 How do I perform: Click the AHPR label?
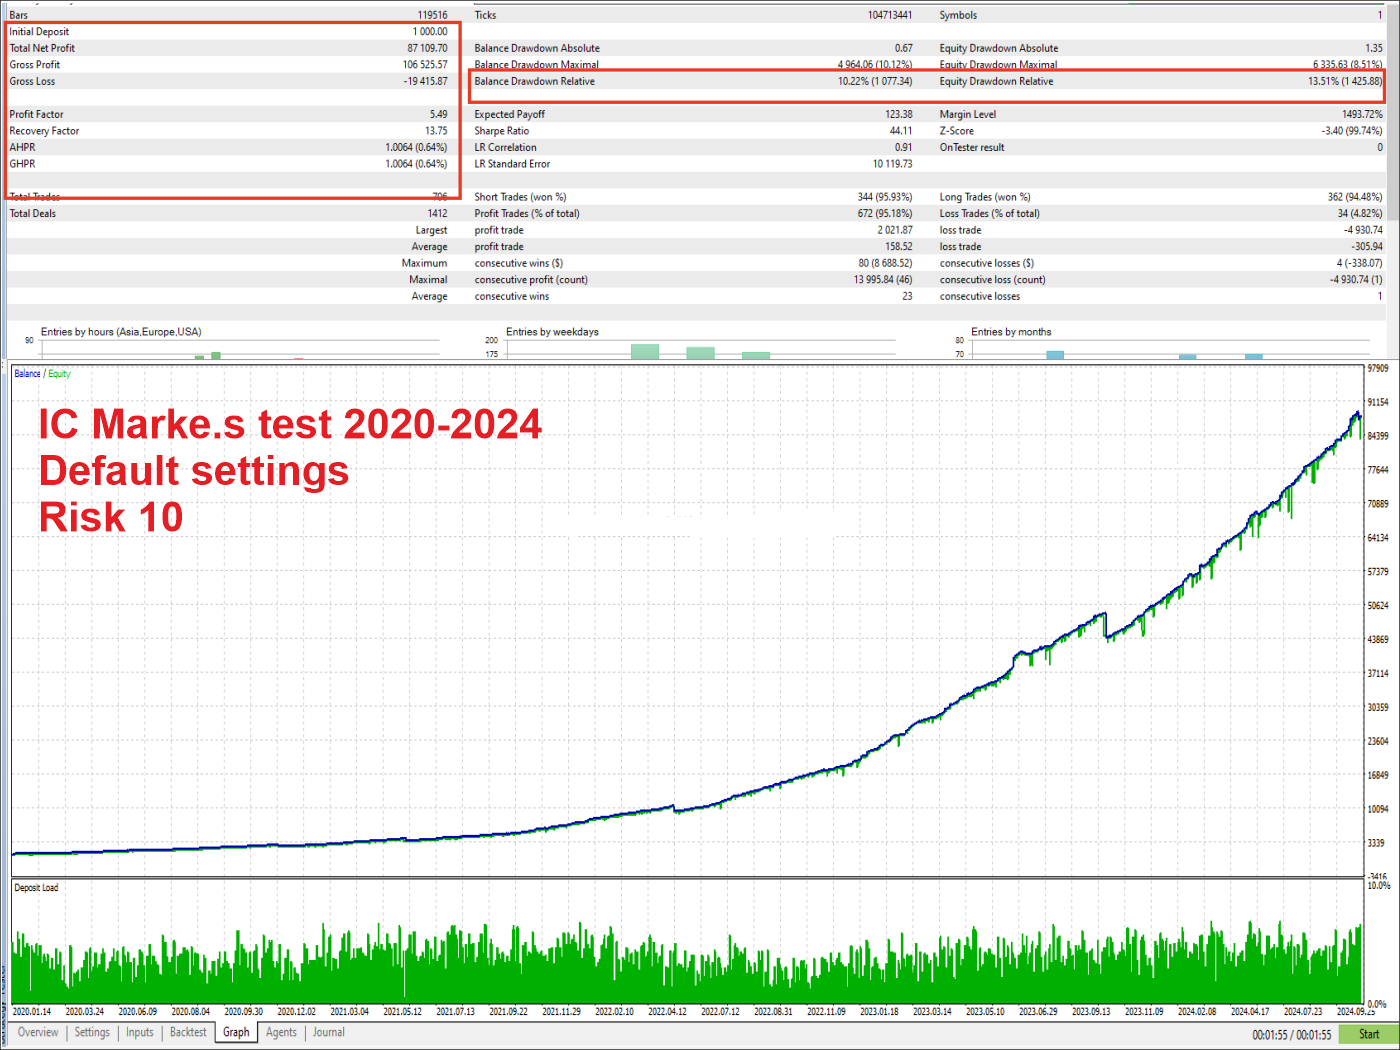[22, 147]
